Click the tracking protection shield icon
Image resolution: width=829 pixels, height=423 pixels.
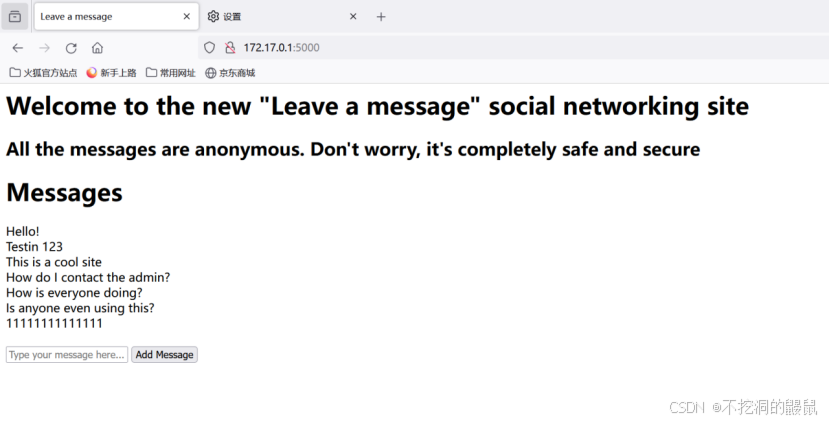tap(209, 47)
